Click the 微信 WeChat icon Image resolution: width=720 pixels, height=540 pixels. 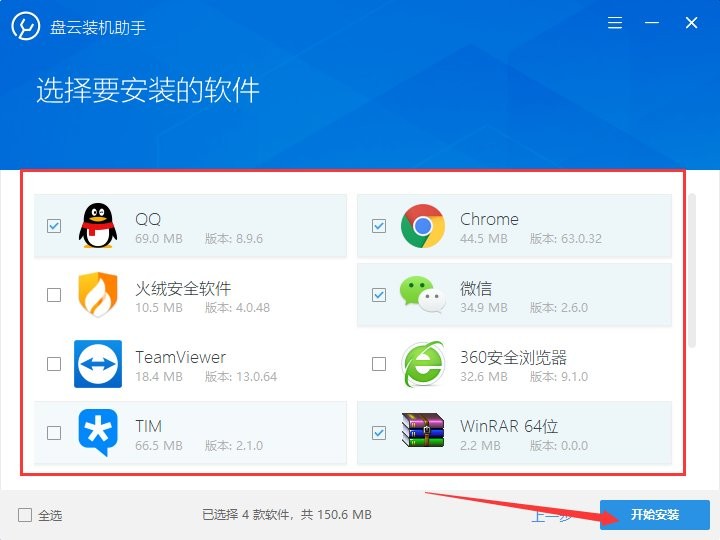coord(422,294)
